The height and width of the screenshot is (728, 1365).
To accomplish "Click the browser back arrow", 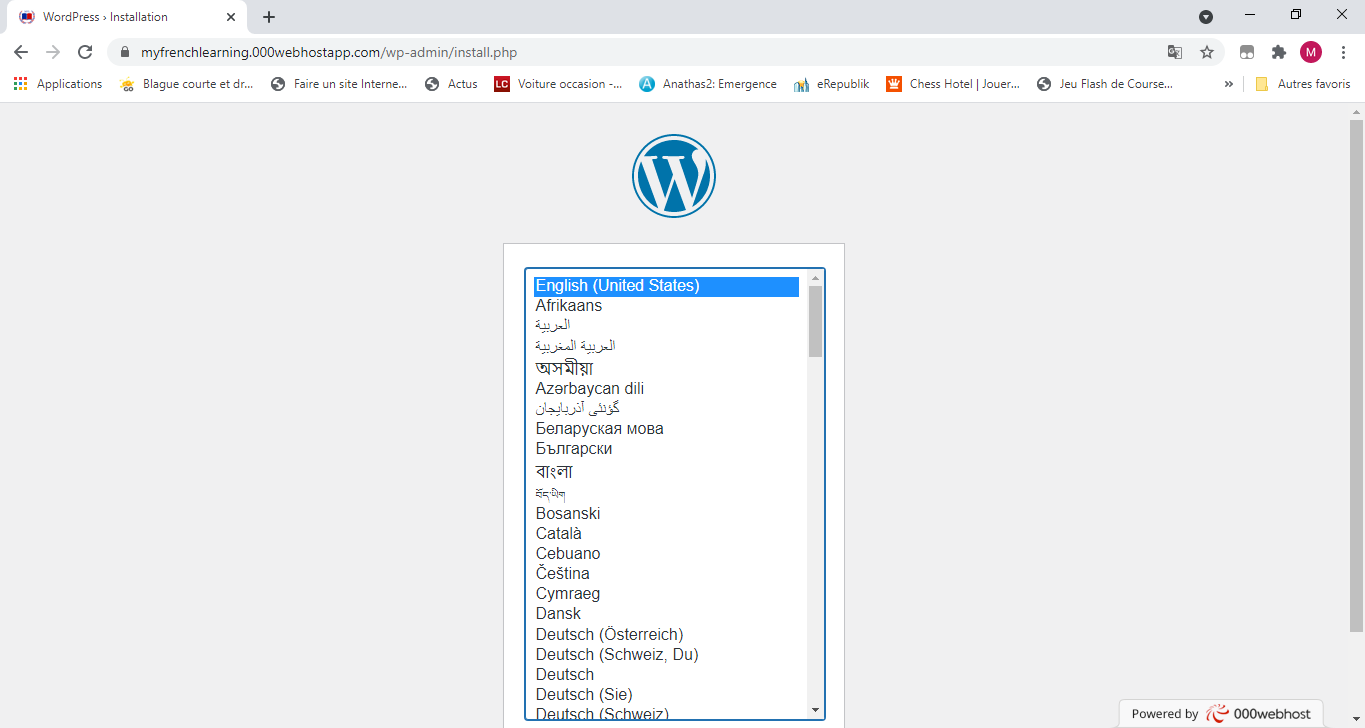I will coord(21,52).
